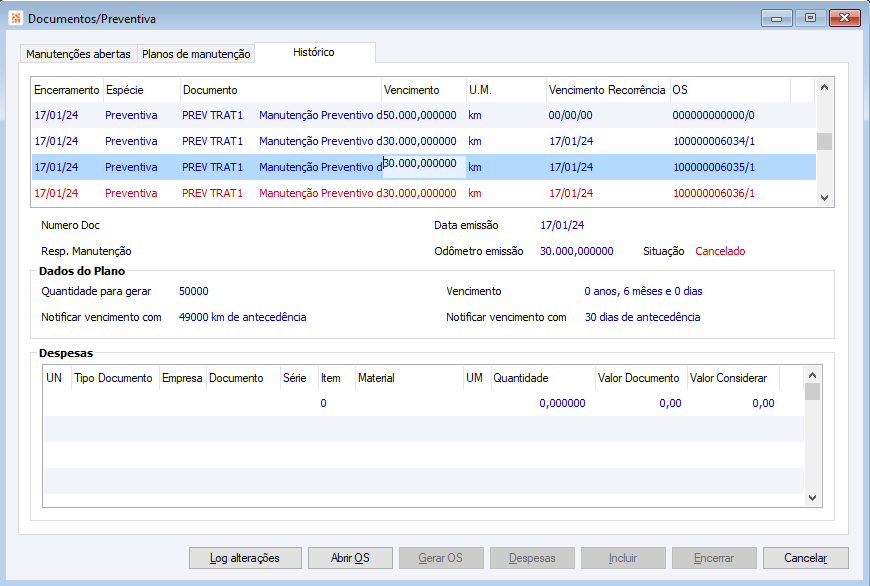
Task: Open the Planos de manutenção tab
Action: tap(196, 54)
